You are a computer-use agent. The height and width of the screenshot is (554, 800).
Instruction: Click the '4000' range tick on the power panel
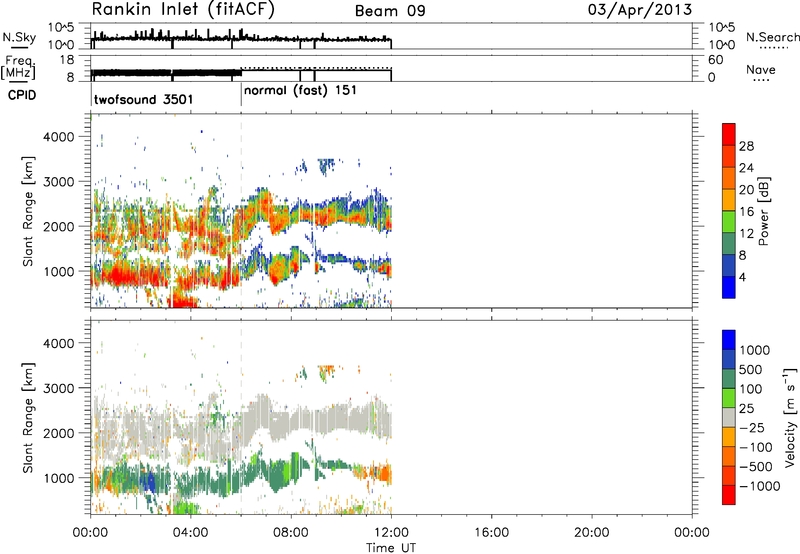[58, 137]
